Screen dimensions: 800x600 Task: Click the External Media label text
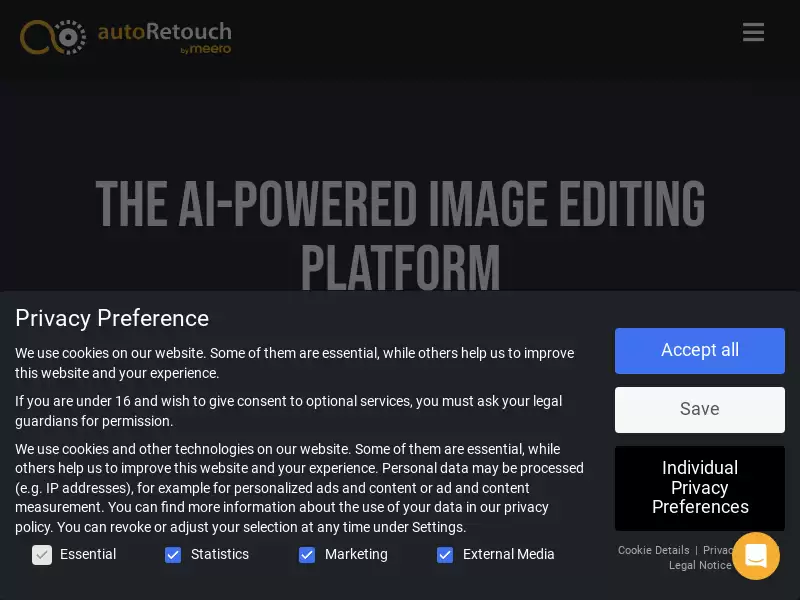[509, 554]
